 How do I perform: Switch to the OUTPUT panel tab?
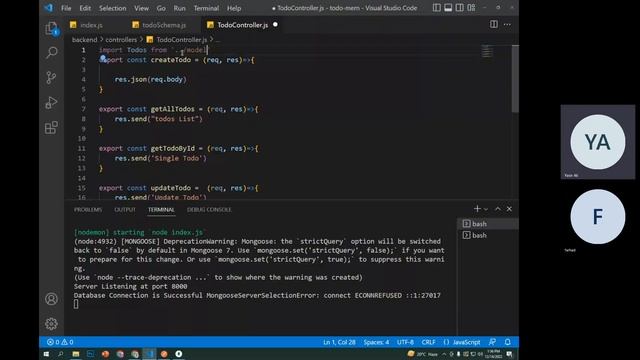125,209
